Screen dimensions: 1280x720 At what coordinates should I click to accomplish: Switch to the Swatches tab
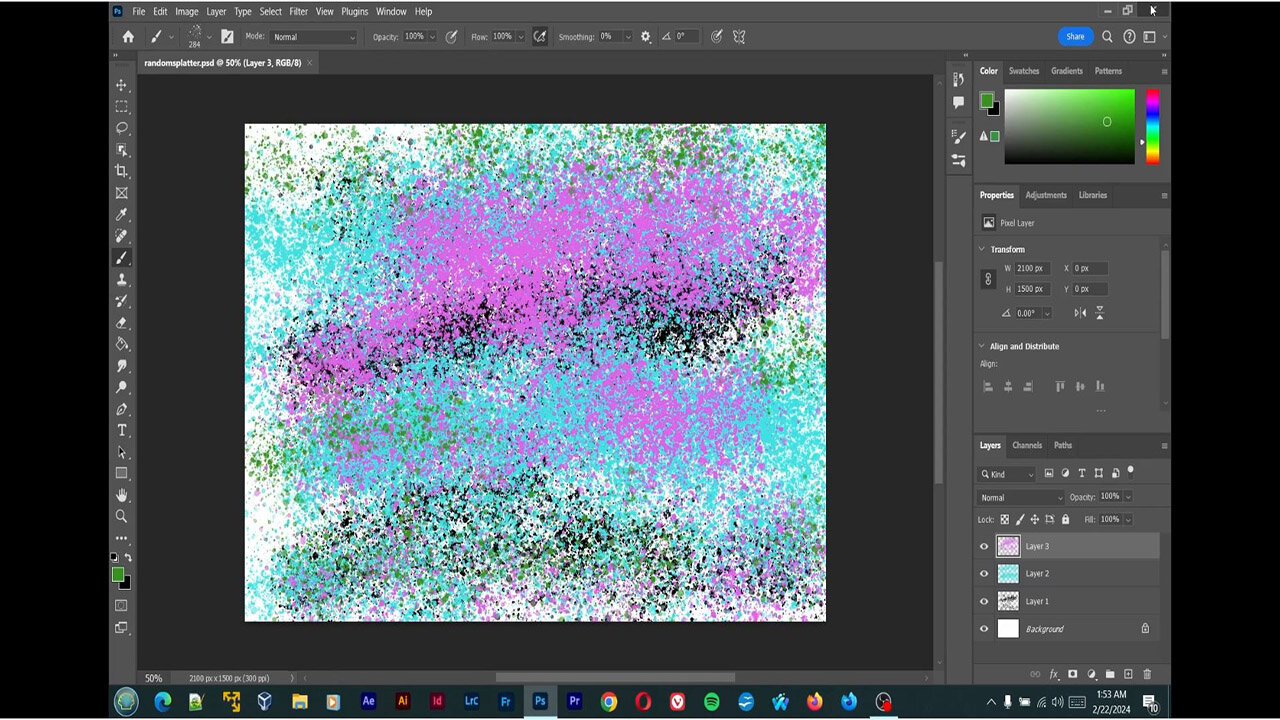coord(1024,71)
